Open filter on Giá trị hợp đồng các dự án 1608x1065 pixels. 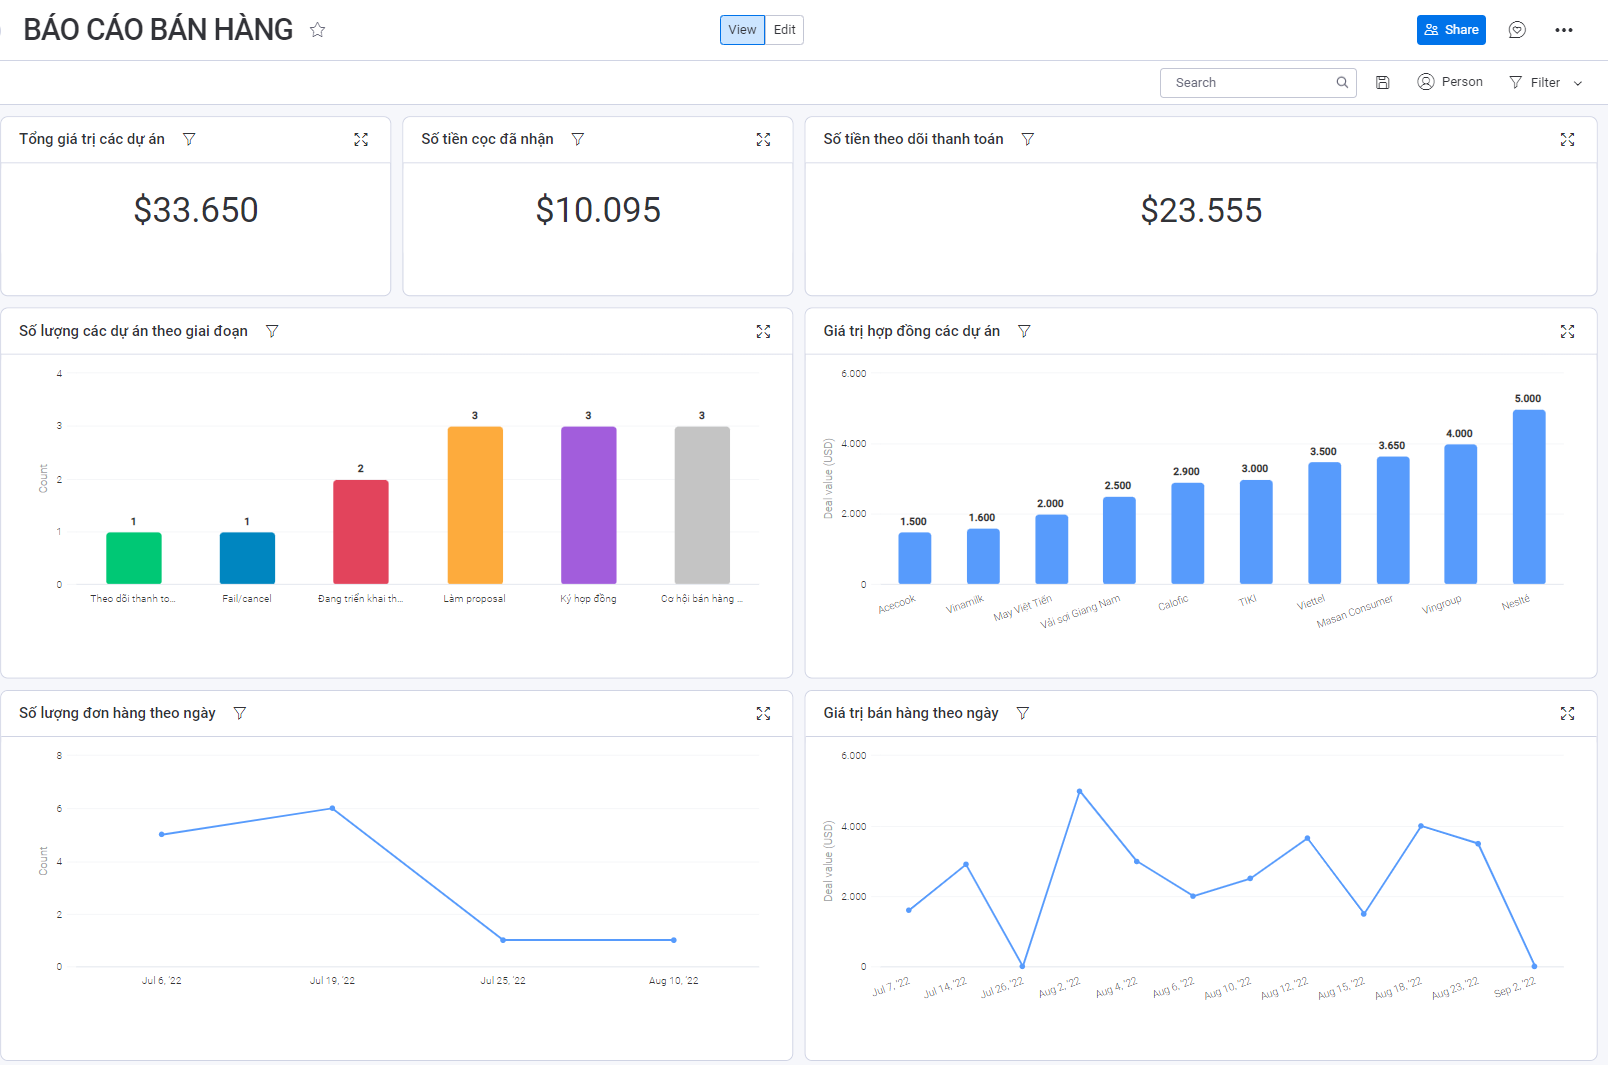pyautogui.click(x=1024, y=331)
